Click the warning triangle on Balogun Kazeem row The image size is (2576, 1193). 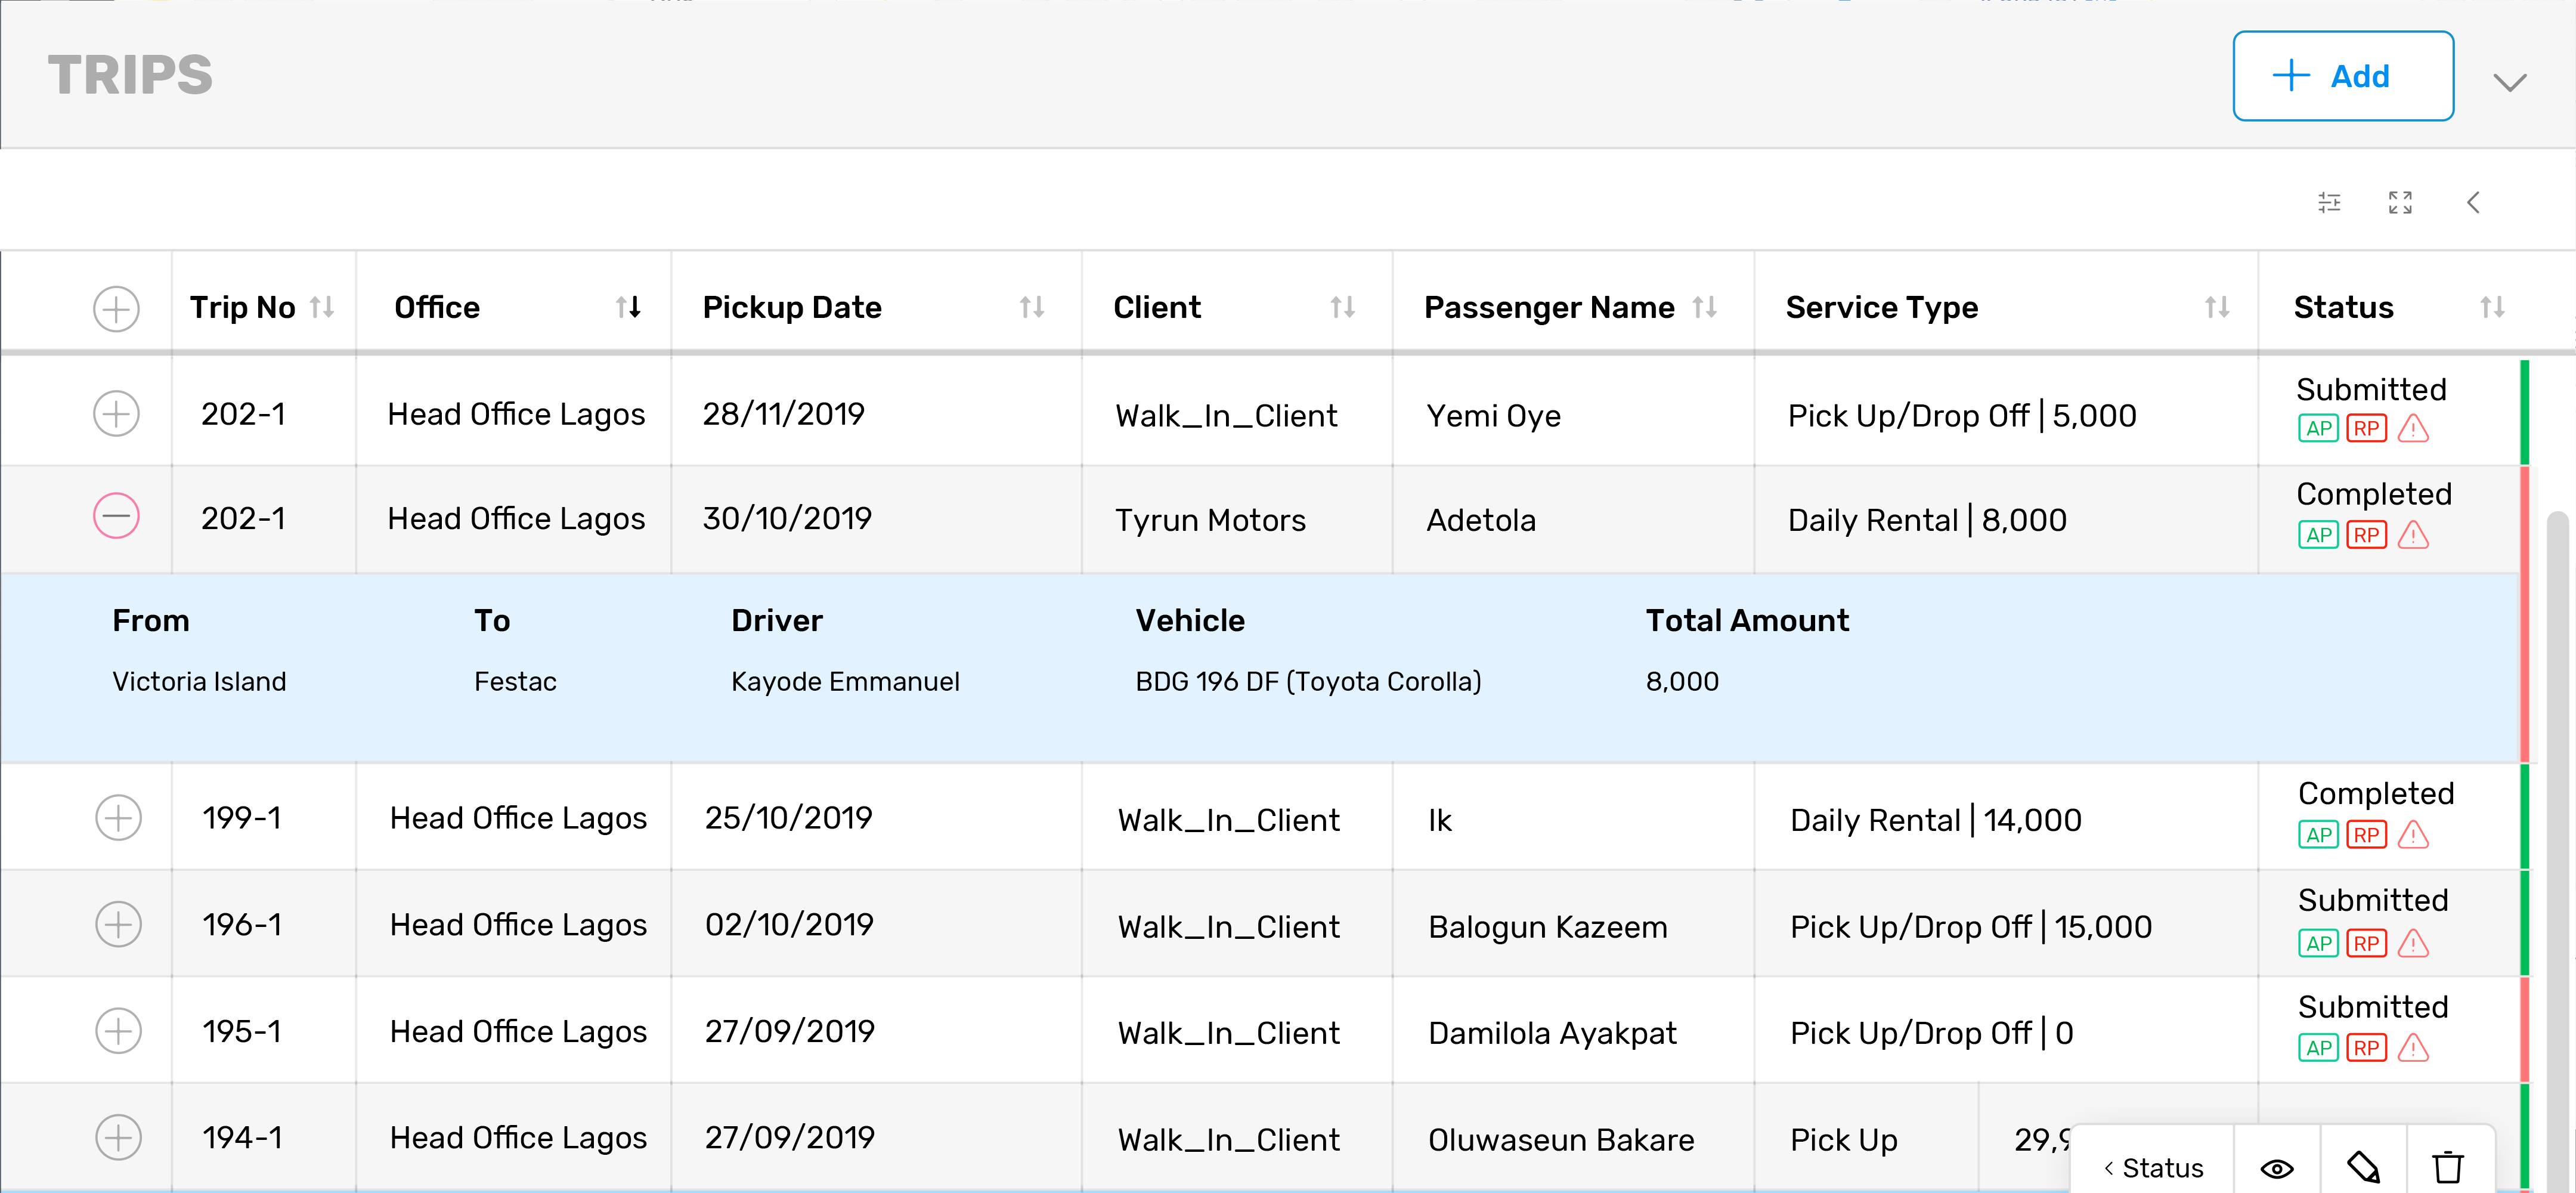pos(2413,943)
